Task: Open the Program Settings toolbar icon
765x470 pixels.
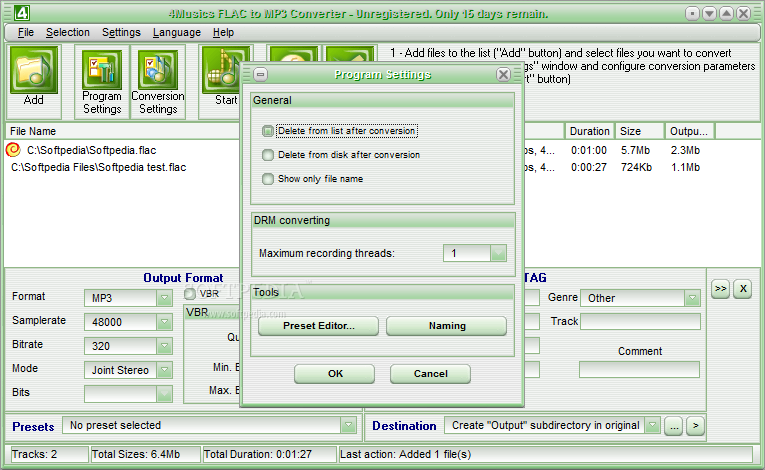Action: coord(101,71)
